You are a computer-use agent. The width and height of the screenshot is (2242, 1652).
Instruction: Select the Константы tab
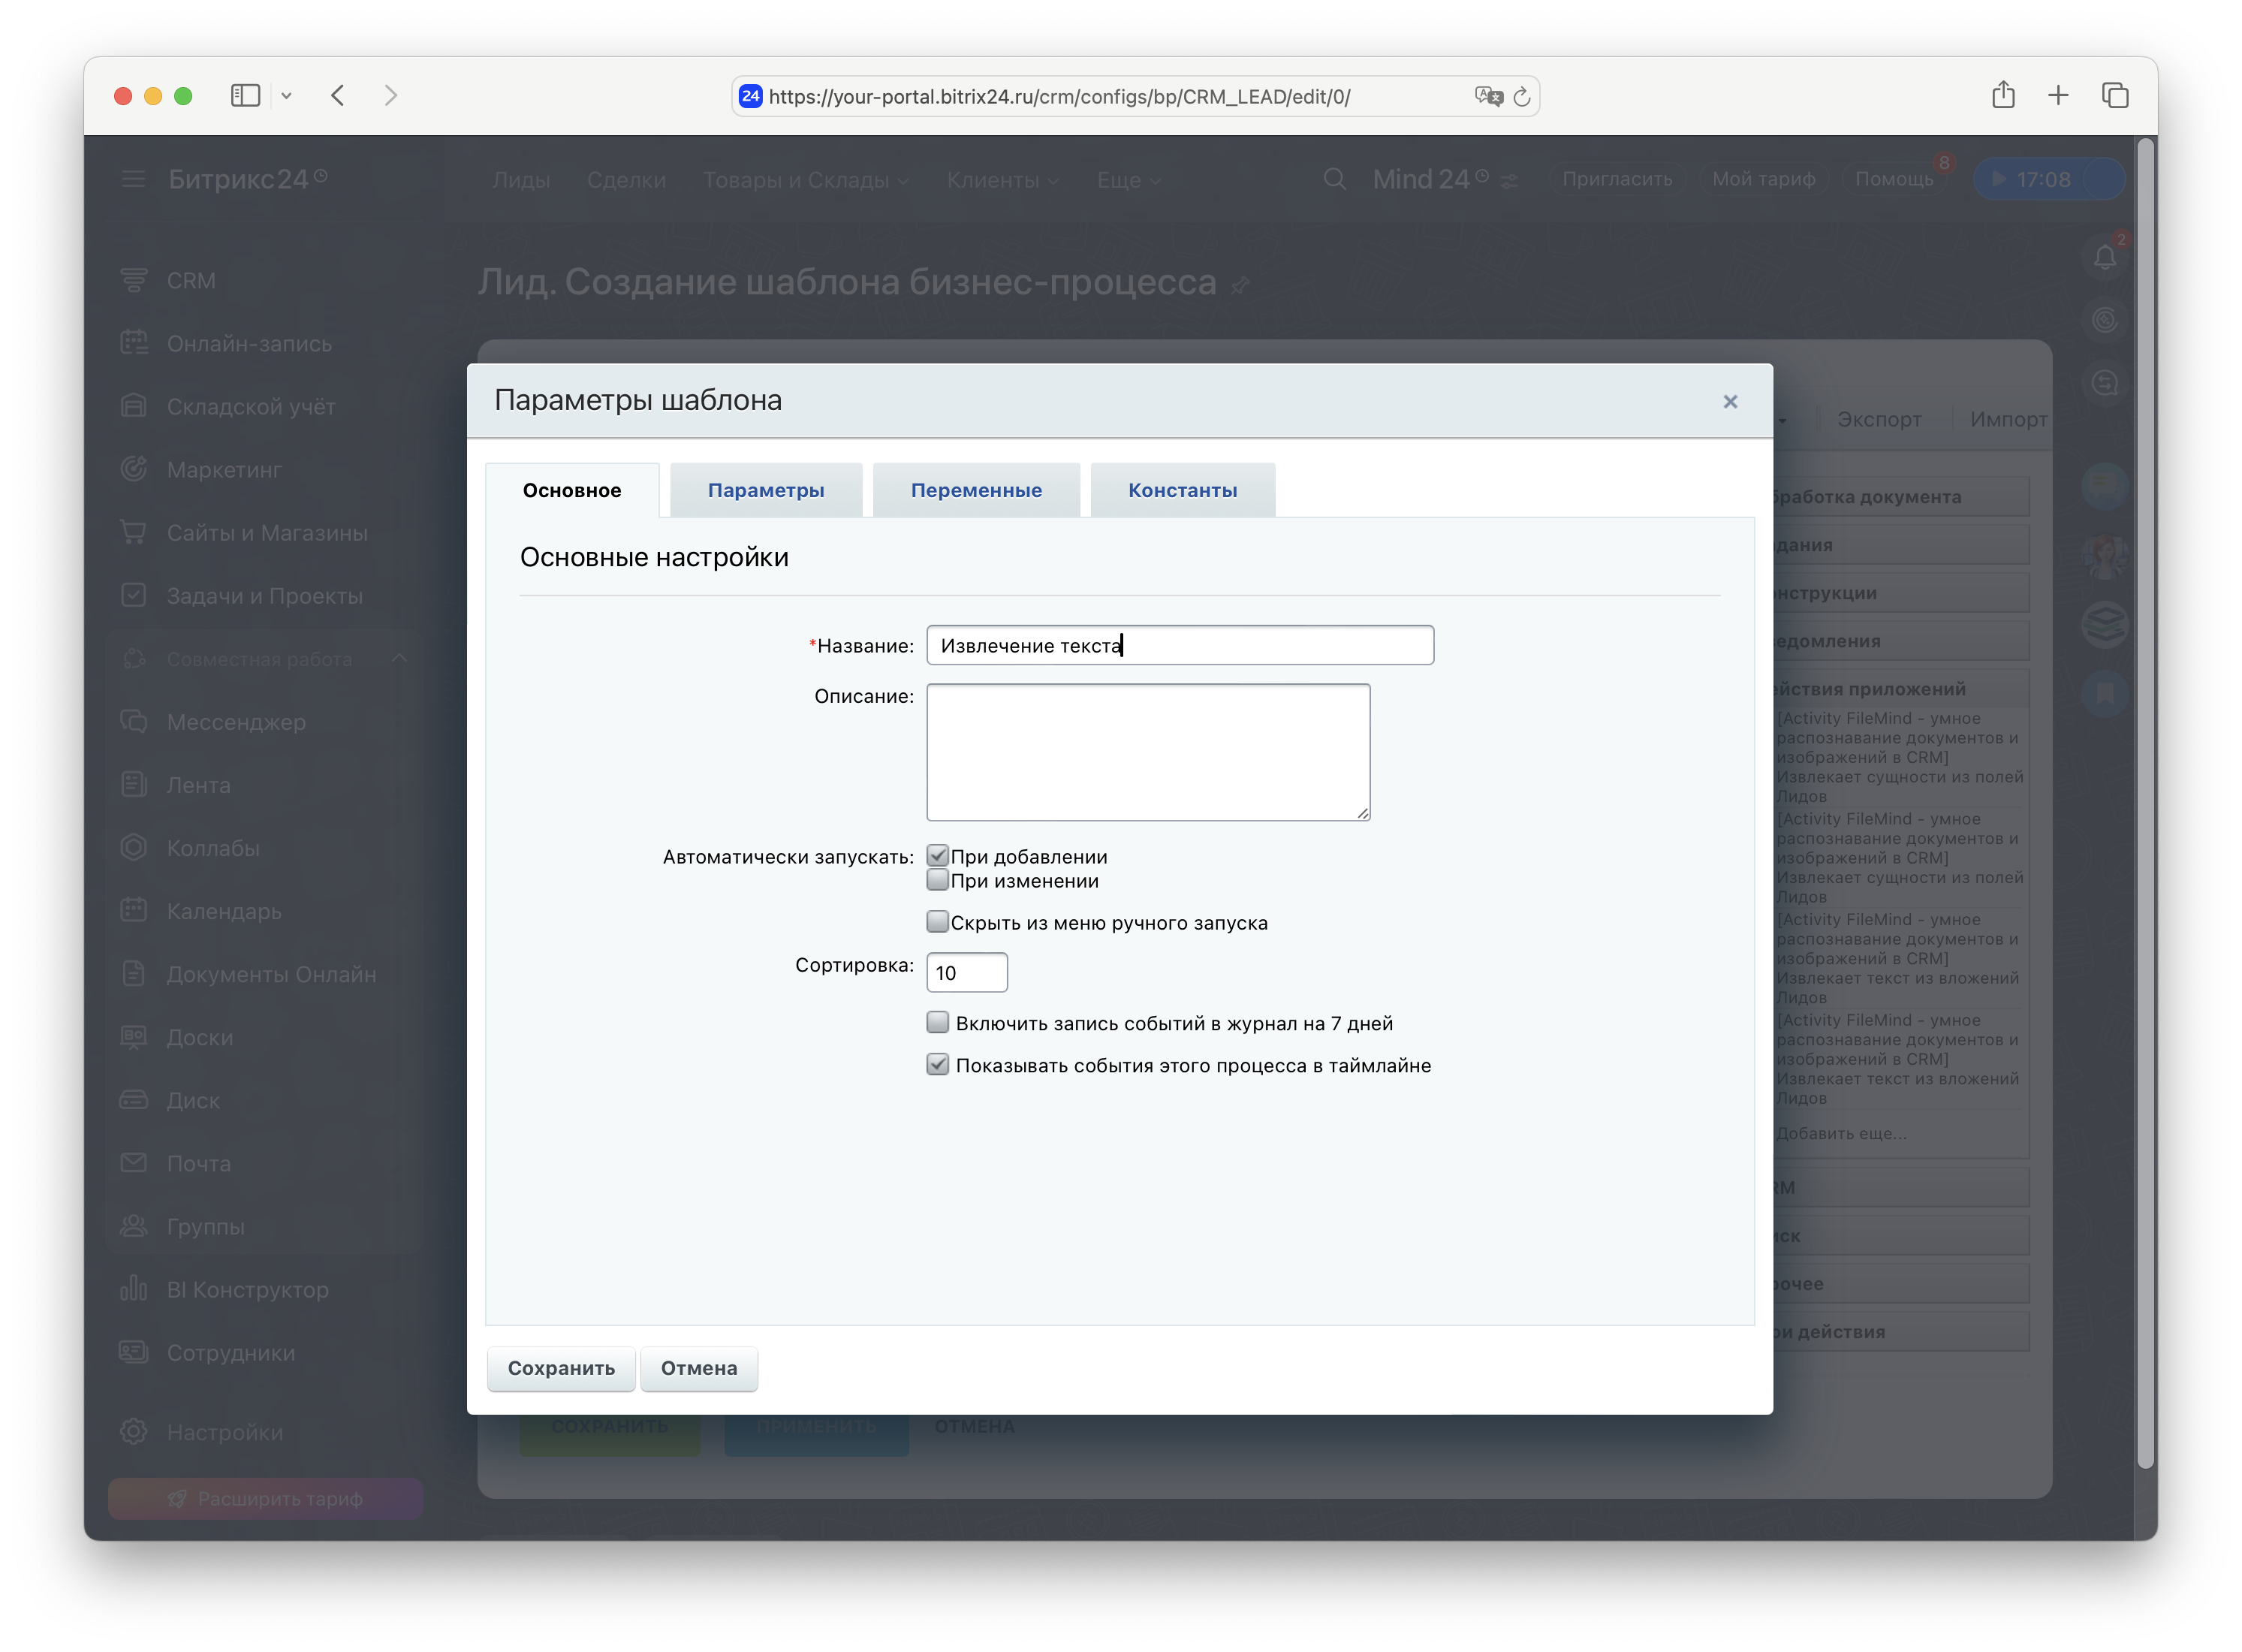1182,491
